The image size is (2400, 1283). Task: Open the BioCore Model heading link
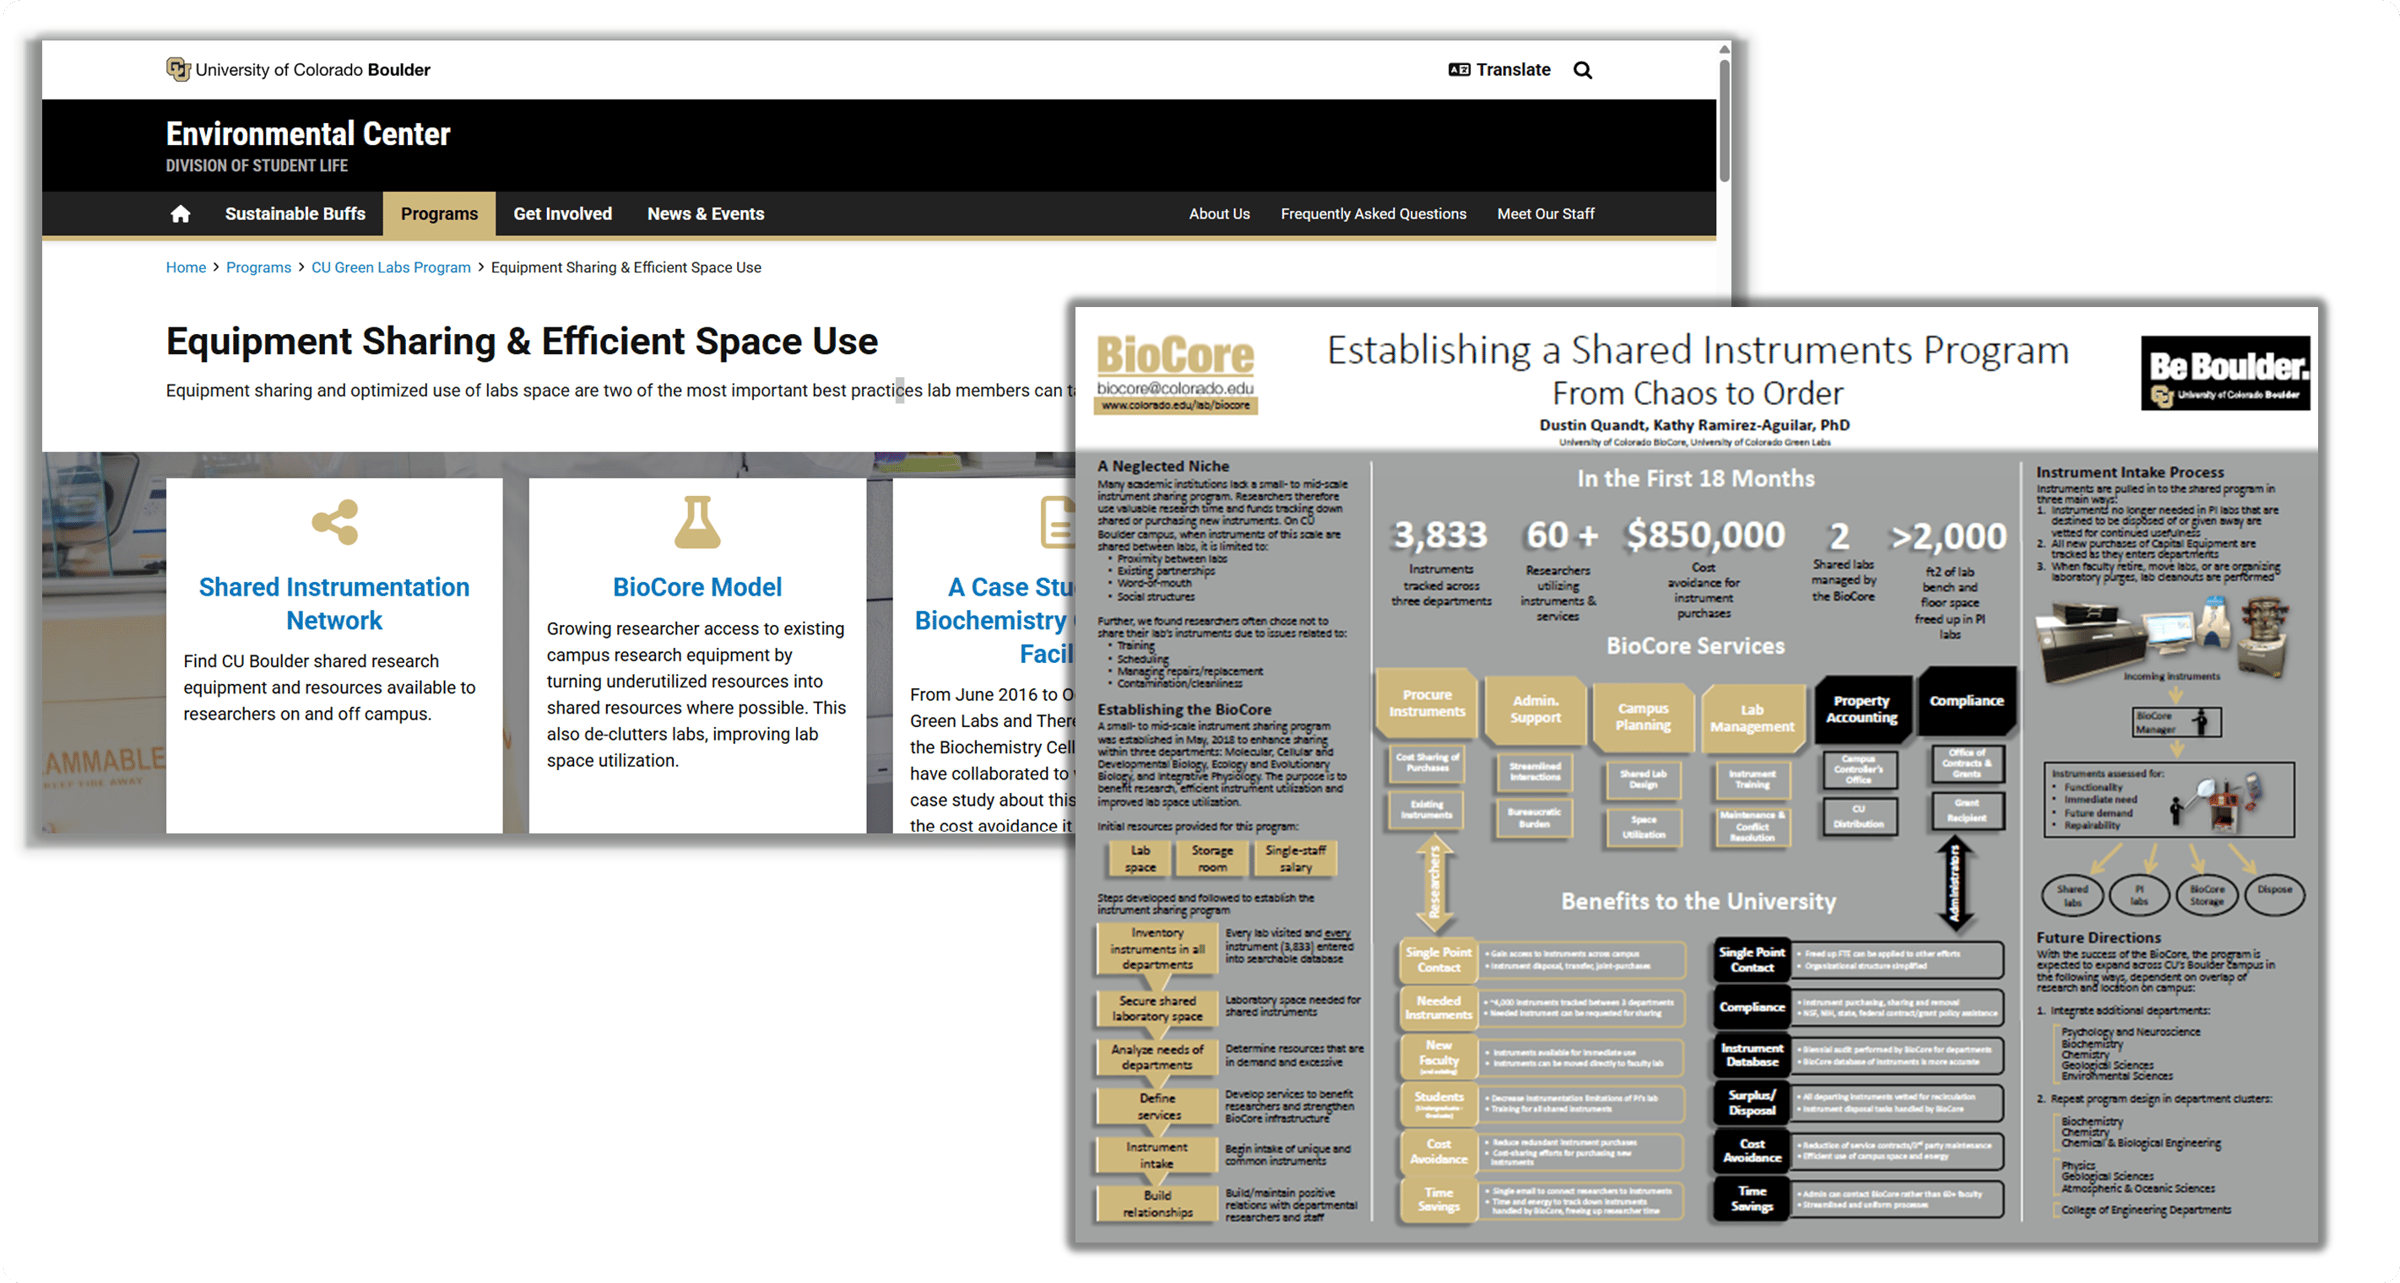tap(697, 587)
